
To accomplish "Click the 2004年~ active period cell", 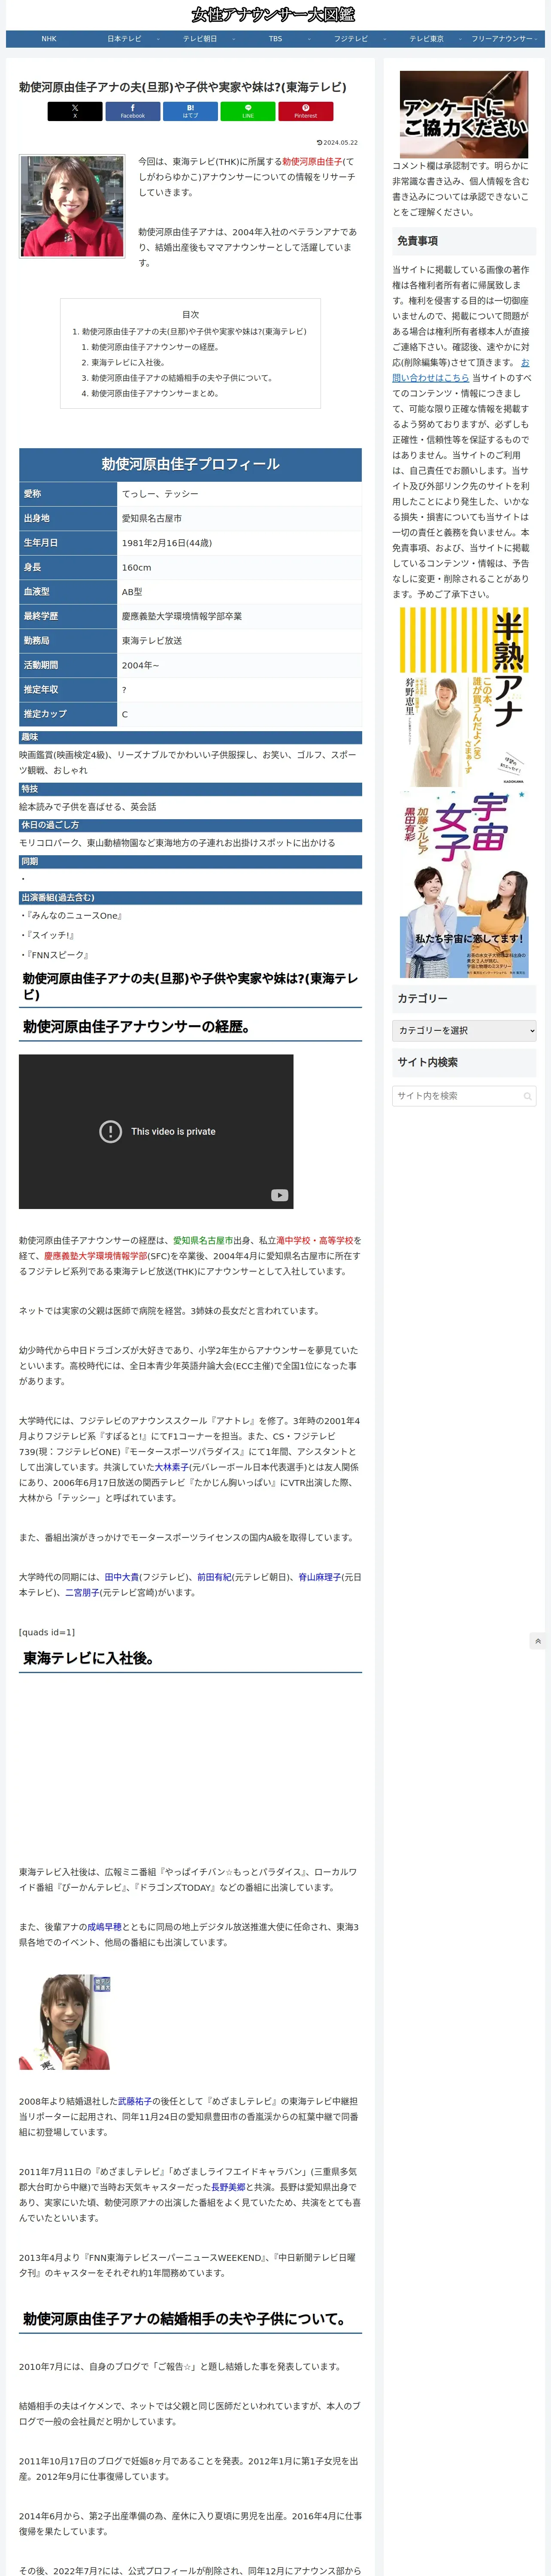I will [x=240, y=665].
